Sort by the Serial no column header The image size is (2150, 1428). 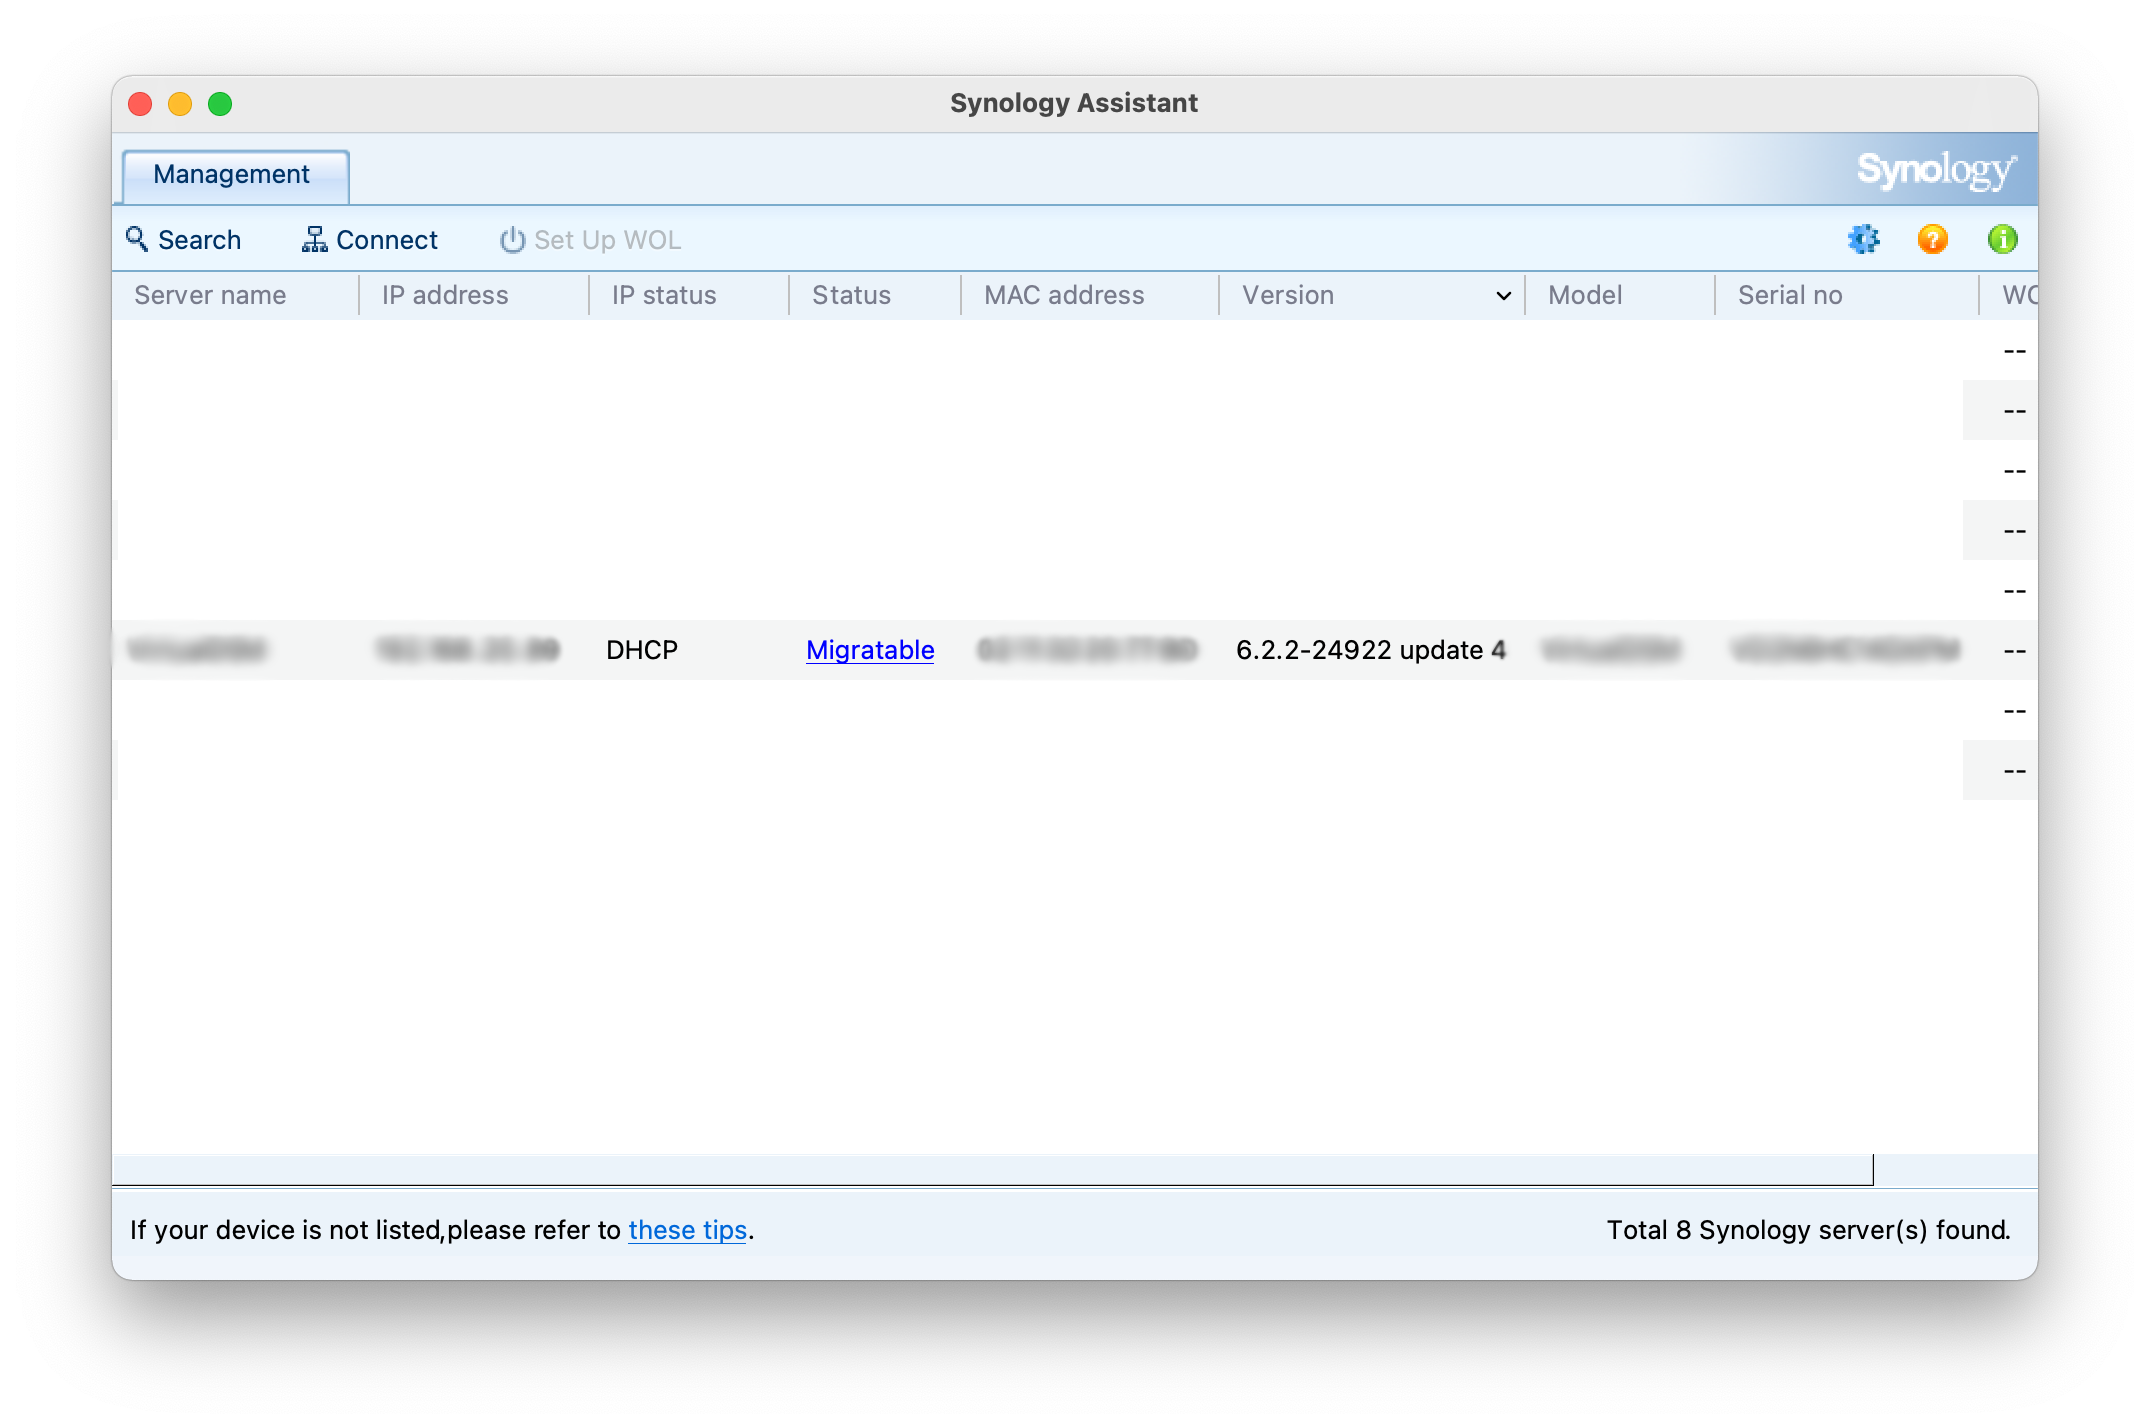click(1847, 295)
